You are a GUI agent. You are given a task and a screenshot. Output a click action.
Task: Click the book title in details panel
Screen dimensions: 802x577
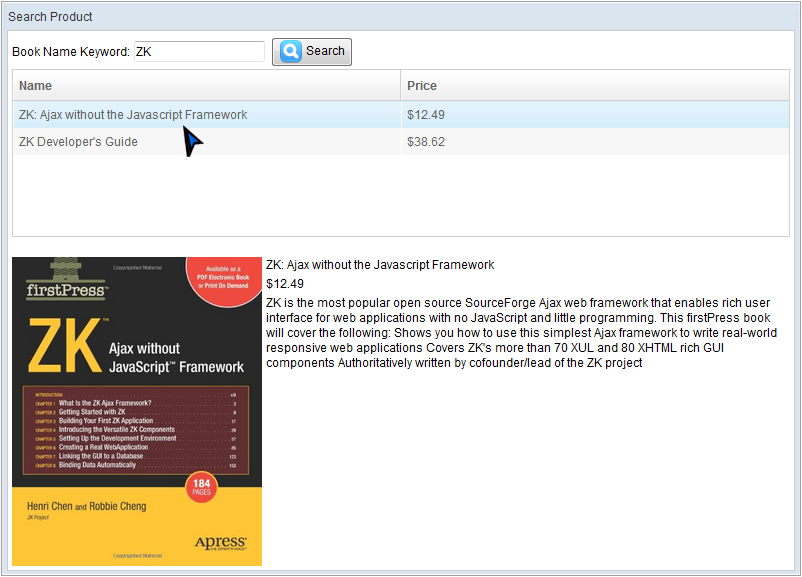pos(380,265)
